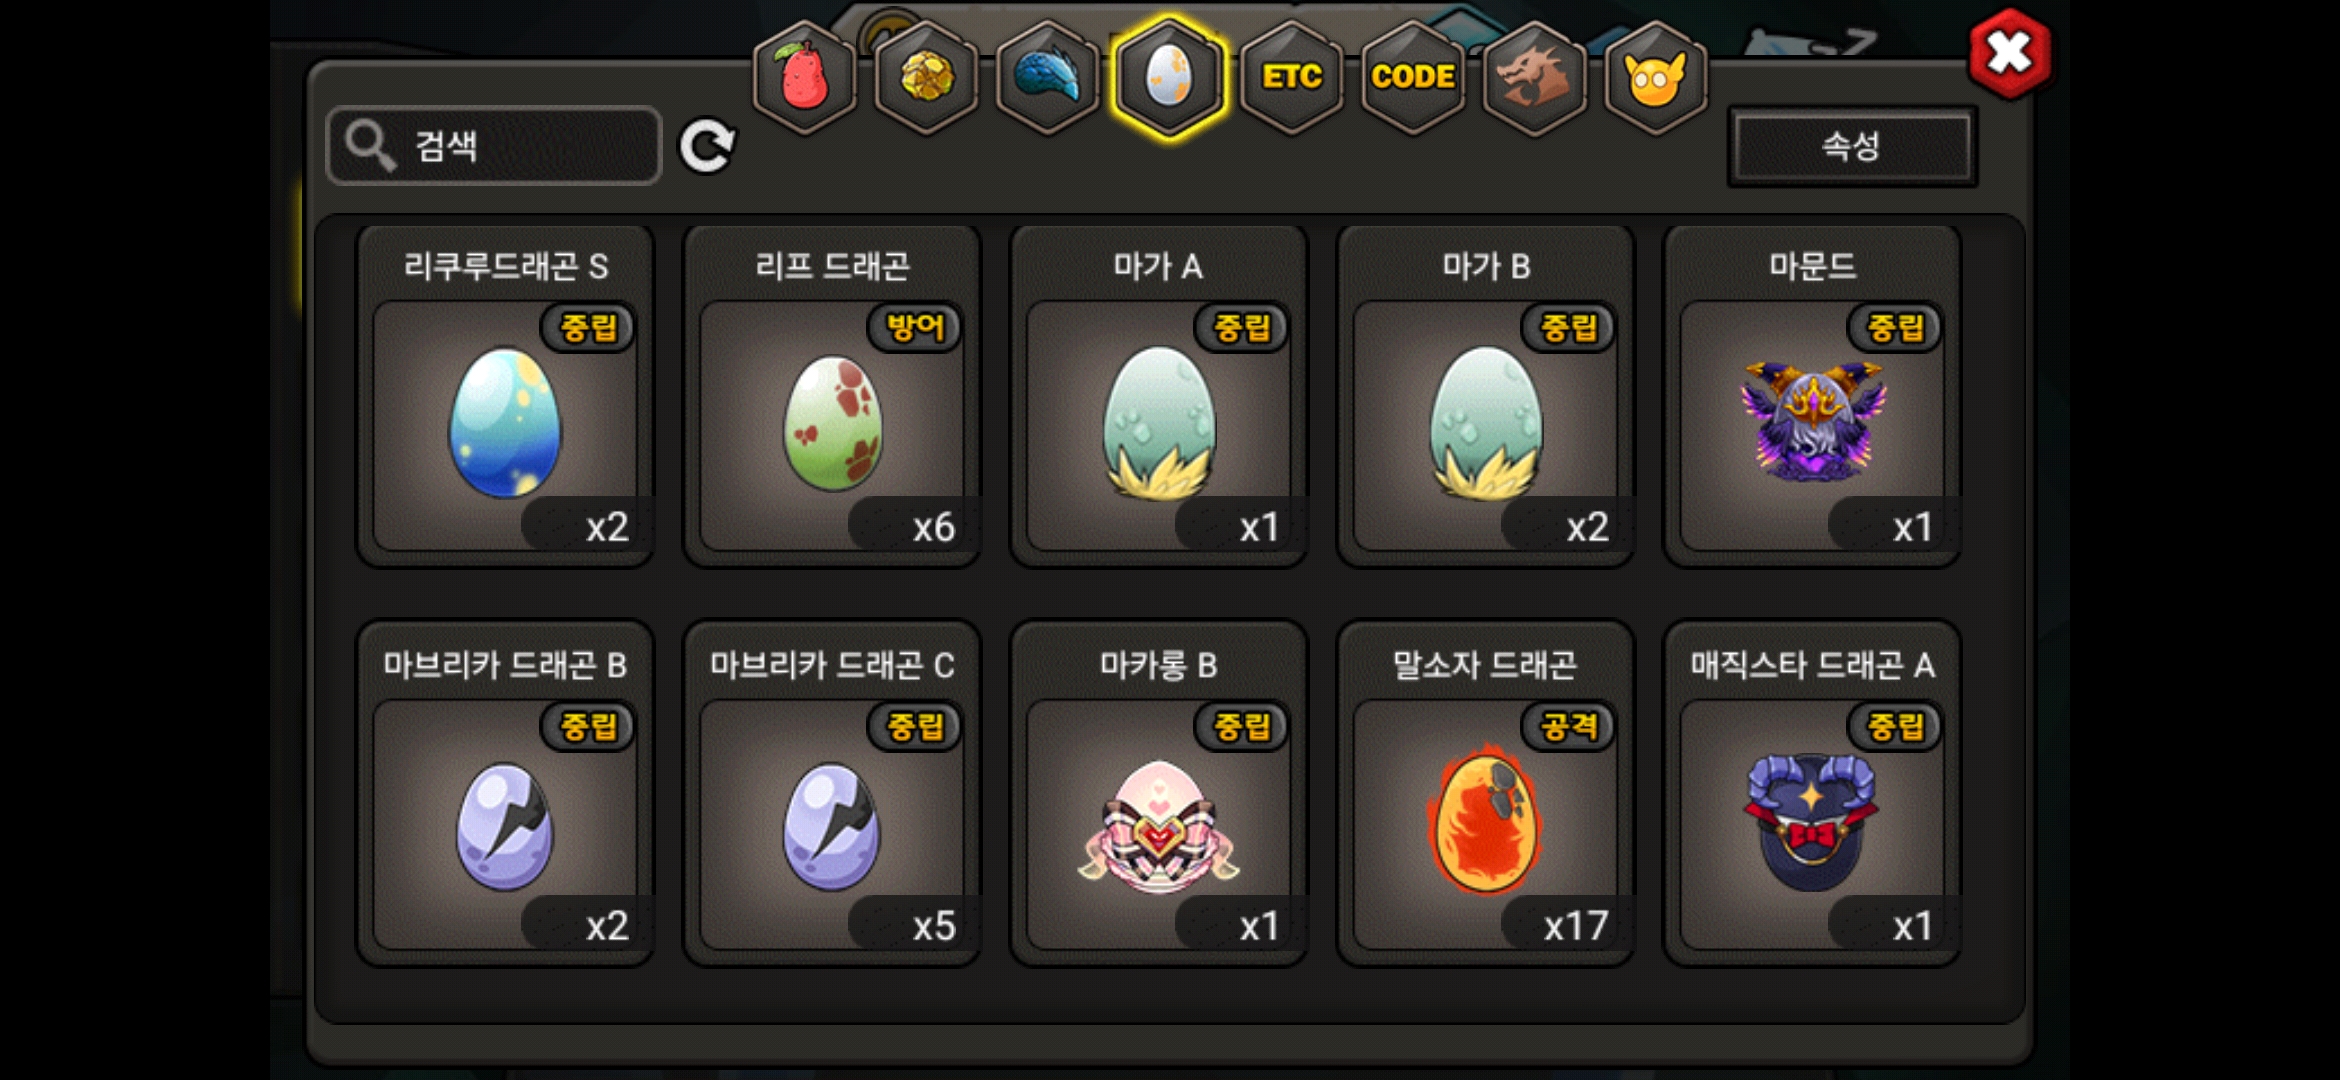Image resolution: width=2340 pixels, height=1080 pixels.
Task: Select the 리쿠루드래곤 S blue egg
Action: [505, 397]
